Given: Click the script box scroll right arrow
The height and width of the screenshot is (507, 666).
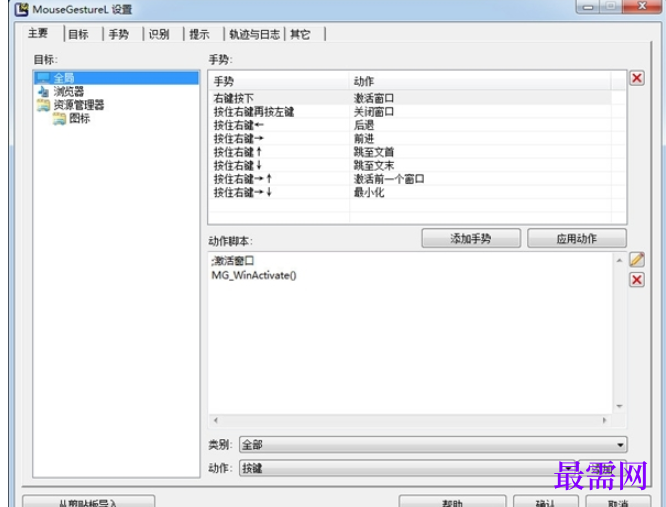Looking at the screenshot, I should 604,420.
